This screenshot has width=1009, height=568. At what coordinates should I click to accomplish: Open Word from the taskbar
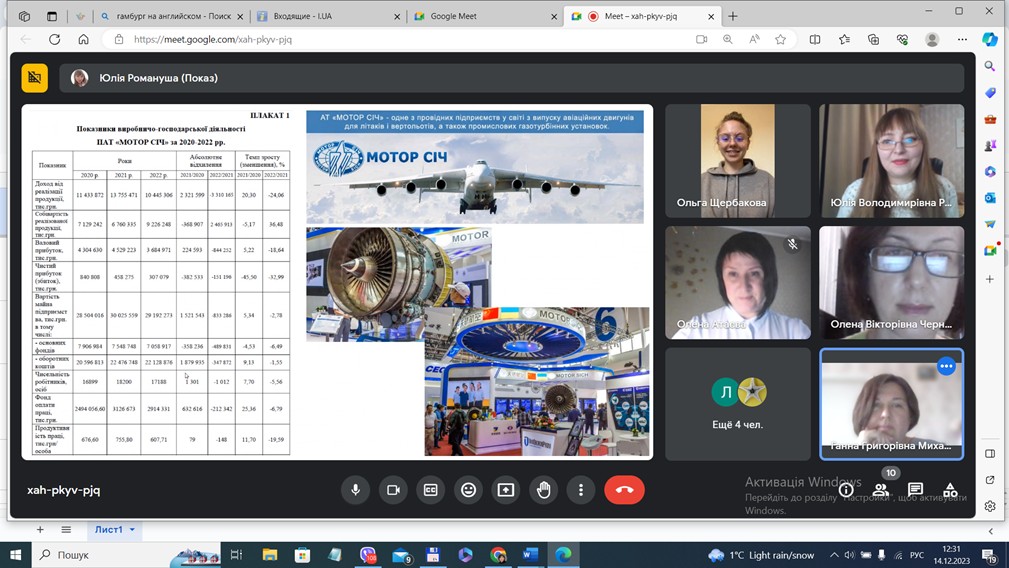[530, 554]
